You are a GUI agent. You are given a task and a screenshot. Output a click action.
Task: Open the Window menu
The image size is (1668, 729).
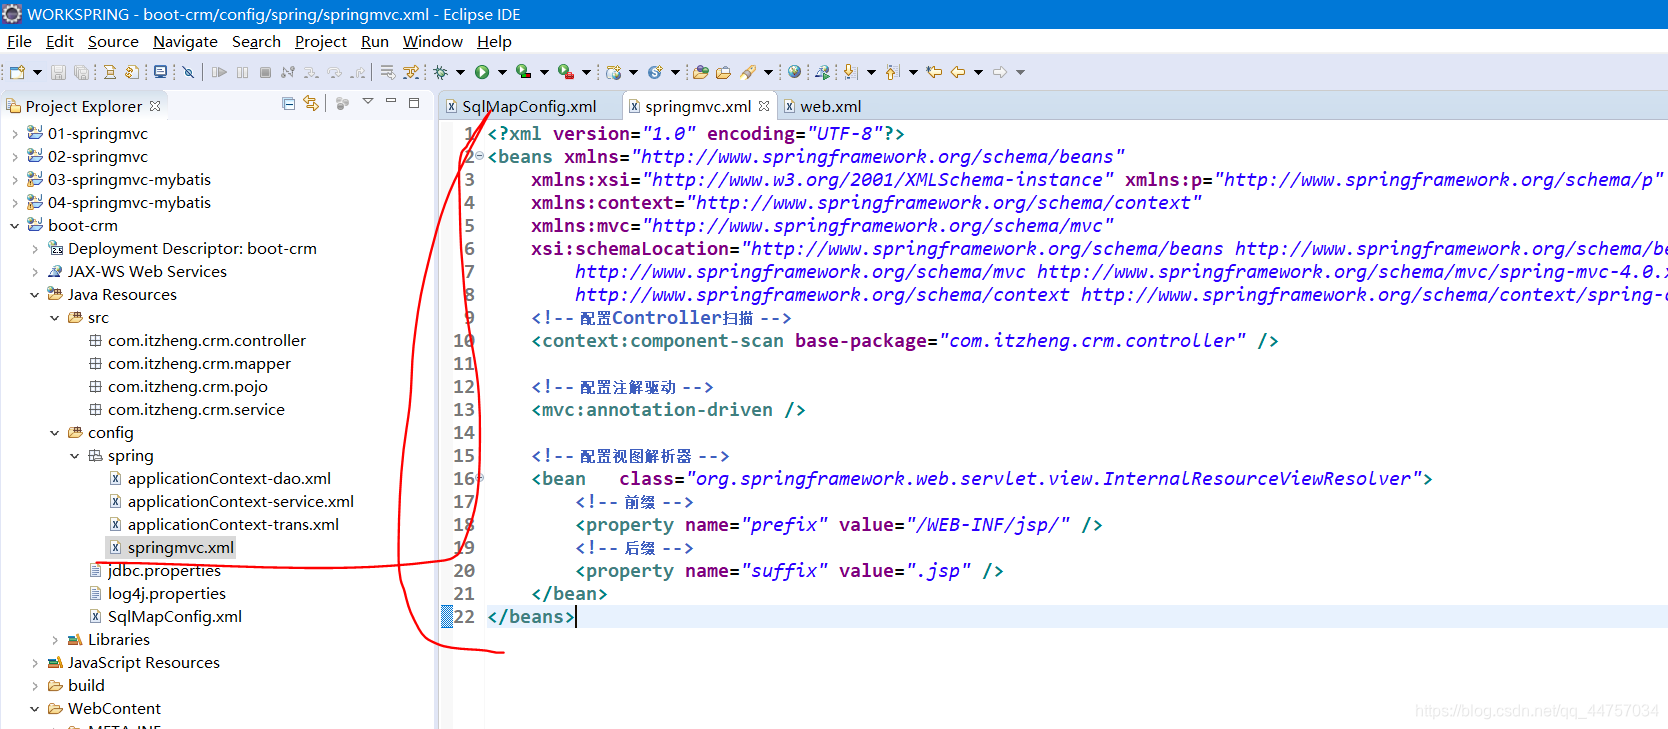point(433,42)
